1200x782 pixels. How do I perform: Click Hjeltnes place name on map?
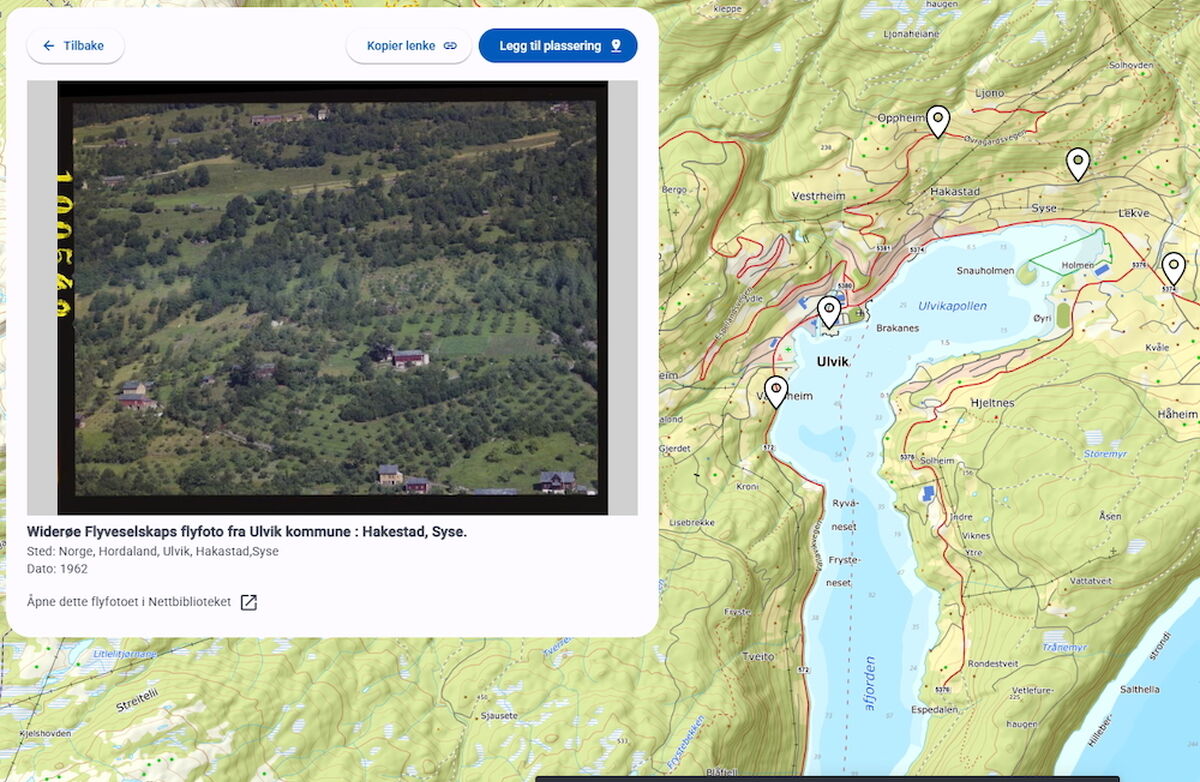pos(992,402)
